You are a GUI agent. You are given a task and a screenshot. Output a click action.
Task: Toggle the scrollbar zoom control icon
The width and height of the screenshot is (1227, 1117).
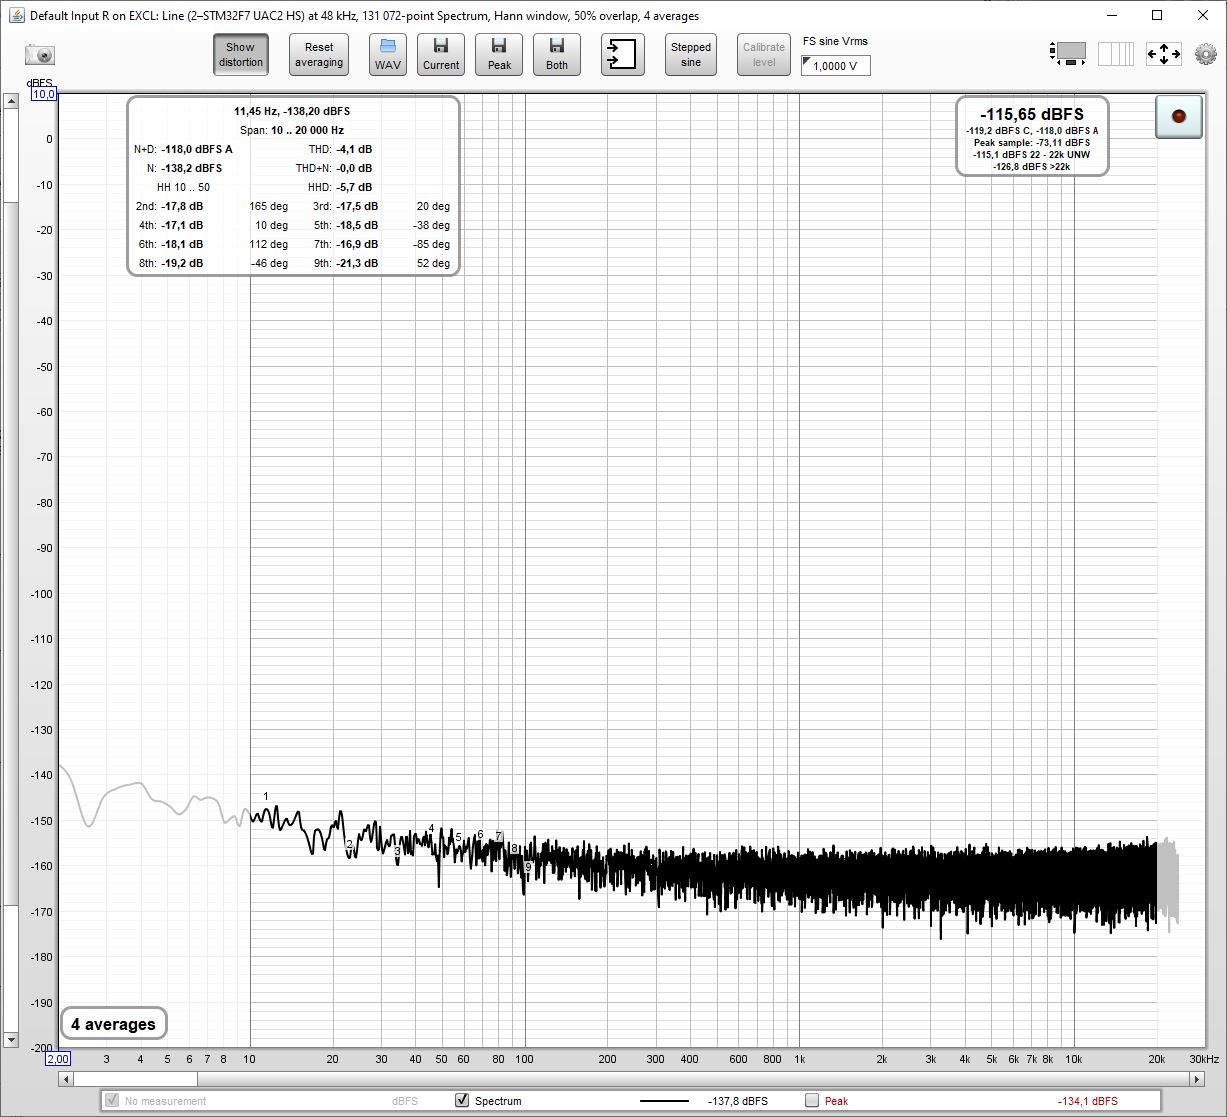[x=1068, y=54]
